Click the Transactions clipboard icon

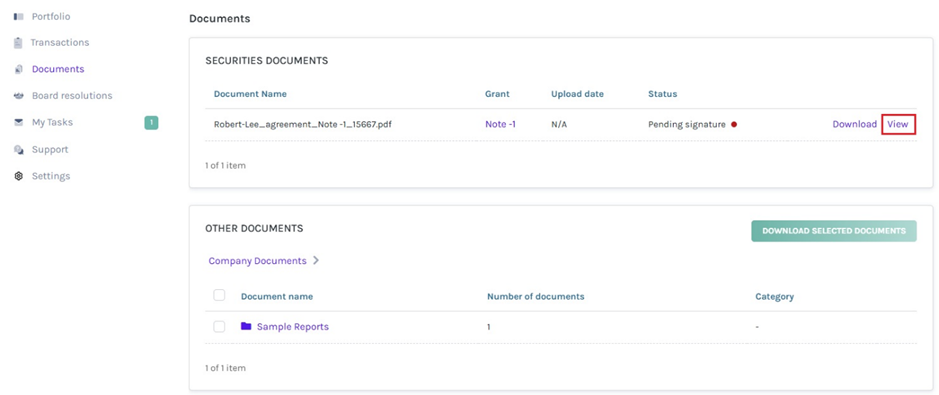18,43
